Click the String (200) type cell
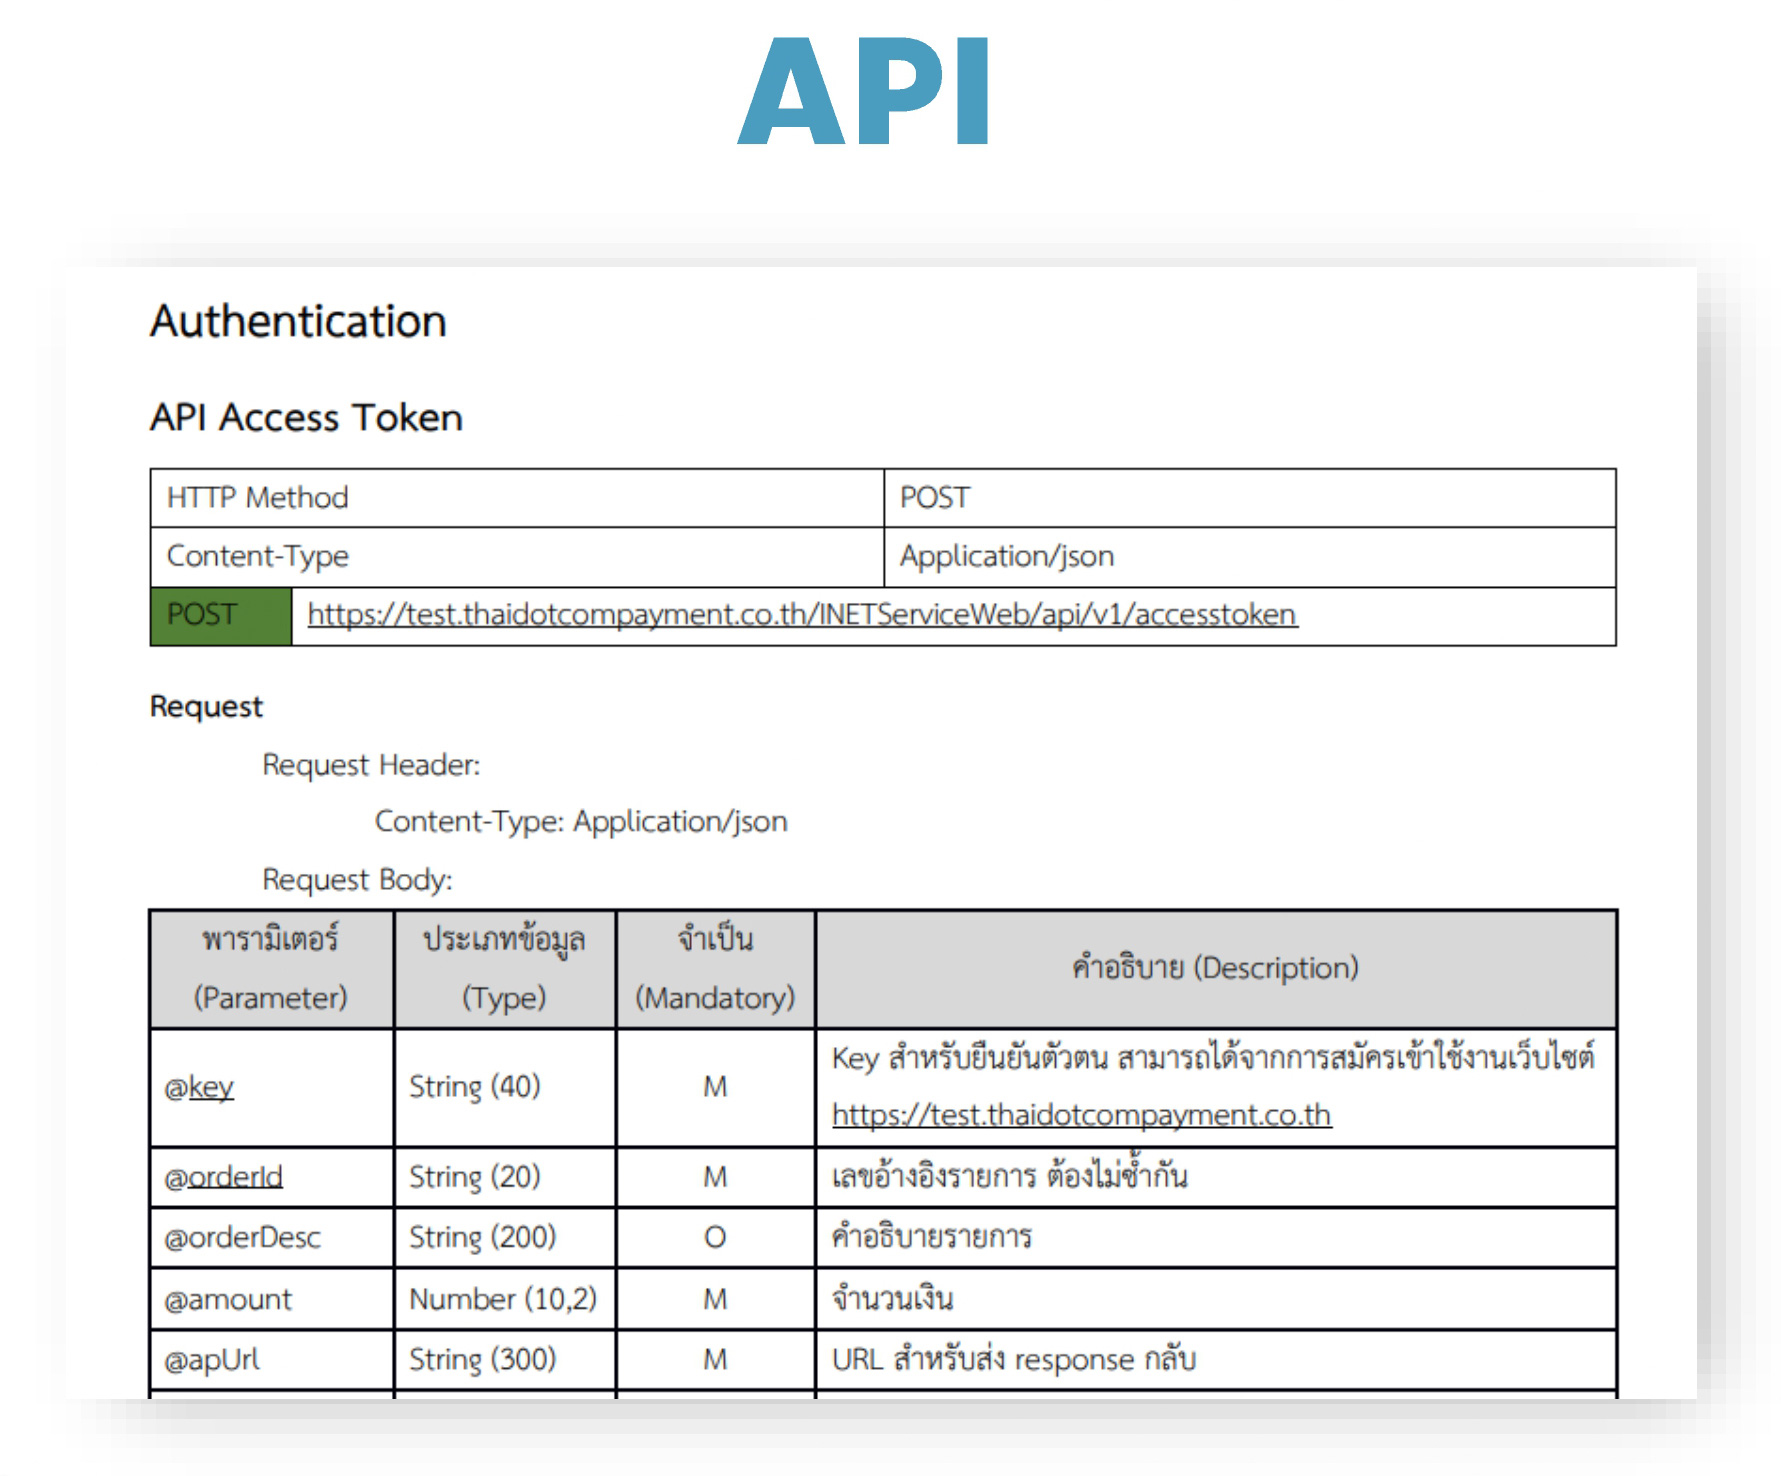This screenshot has width=1781, height=1476. 505,1238
